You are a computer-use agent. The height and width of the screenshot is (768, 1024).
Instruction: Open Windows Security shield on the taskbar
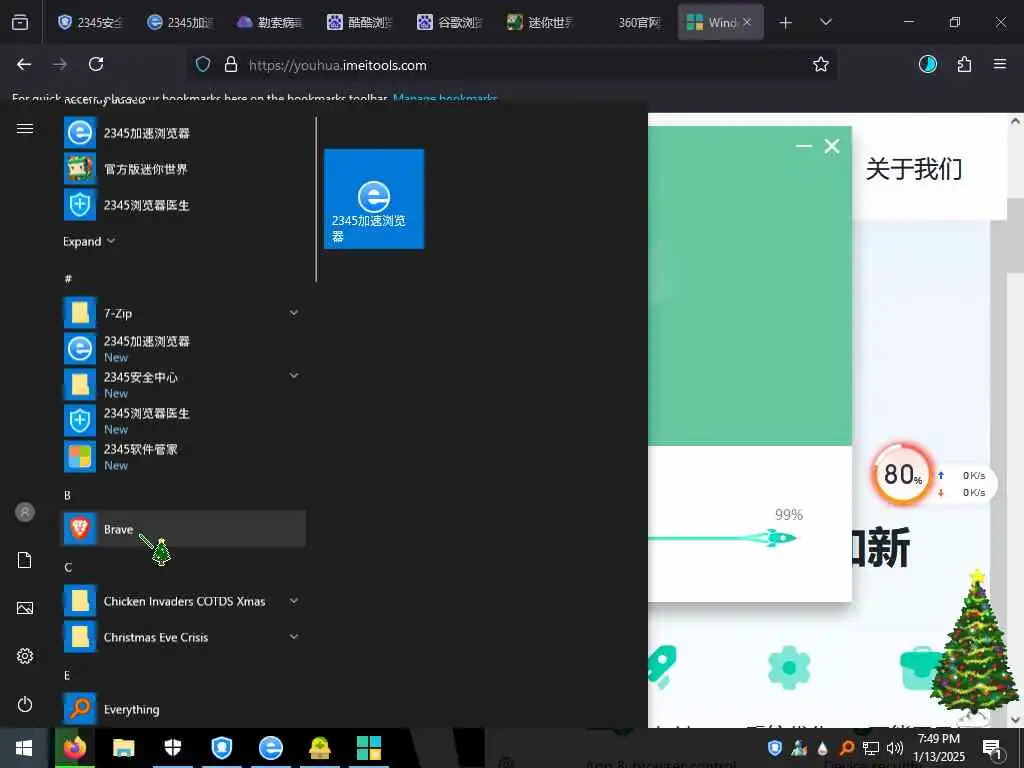pos(172,748)
